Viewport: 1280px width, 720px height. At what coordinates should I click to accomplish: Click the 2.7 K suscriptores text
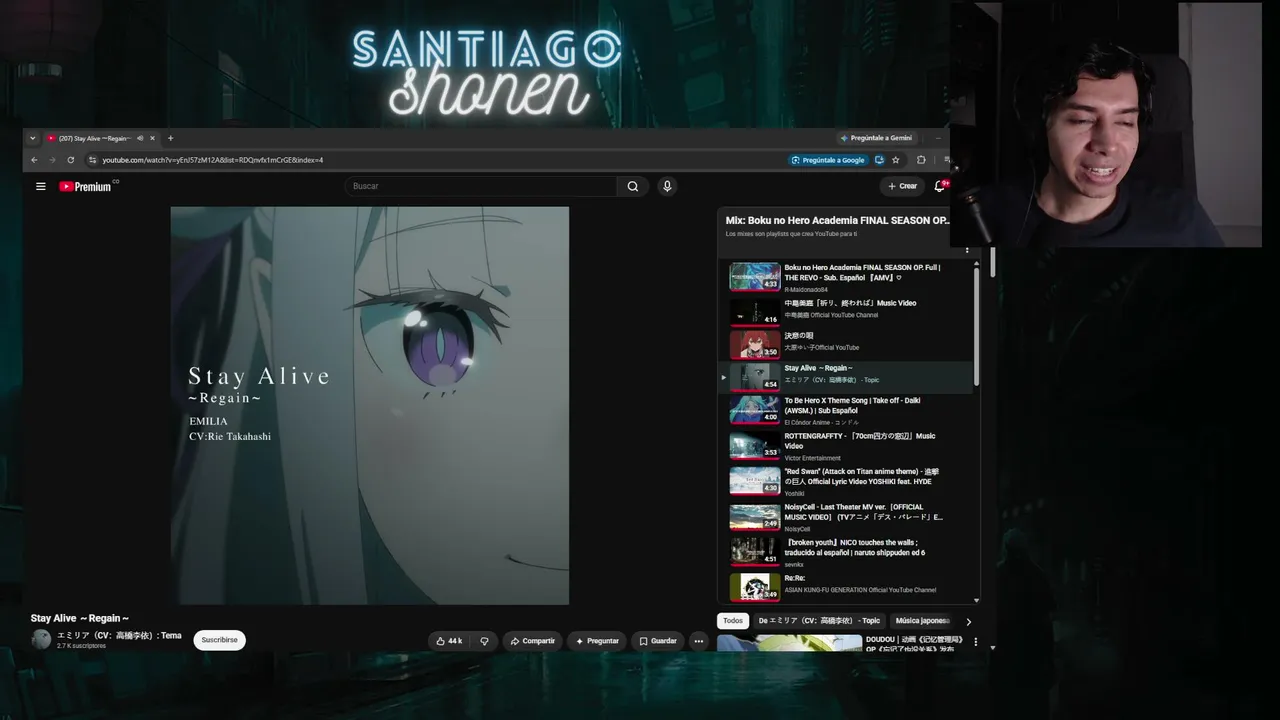pos(82,646)
